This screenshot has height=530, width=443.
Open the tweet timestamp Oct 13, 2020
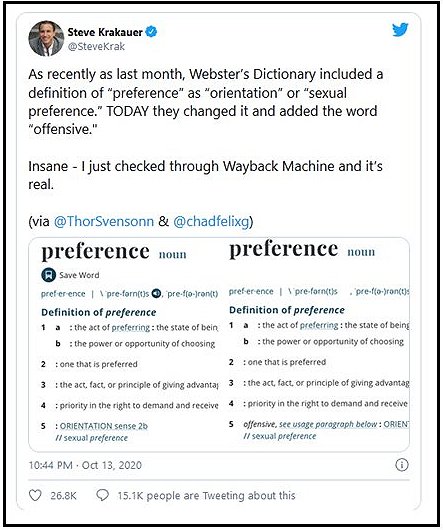[85, 465]
